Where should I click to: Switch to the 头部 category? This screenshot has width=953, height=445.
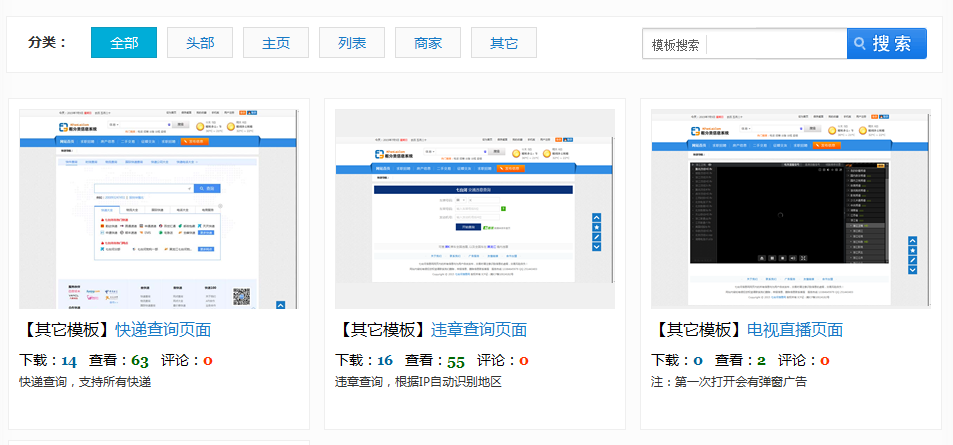tap(200, 43)
